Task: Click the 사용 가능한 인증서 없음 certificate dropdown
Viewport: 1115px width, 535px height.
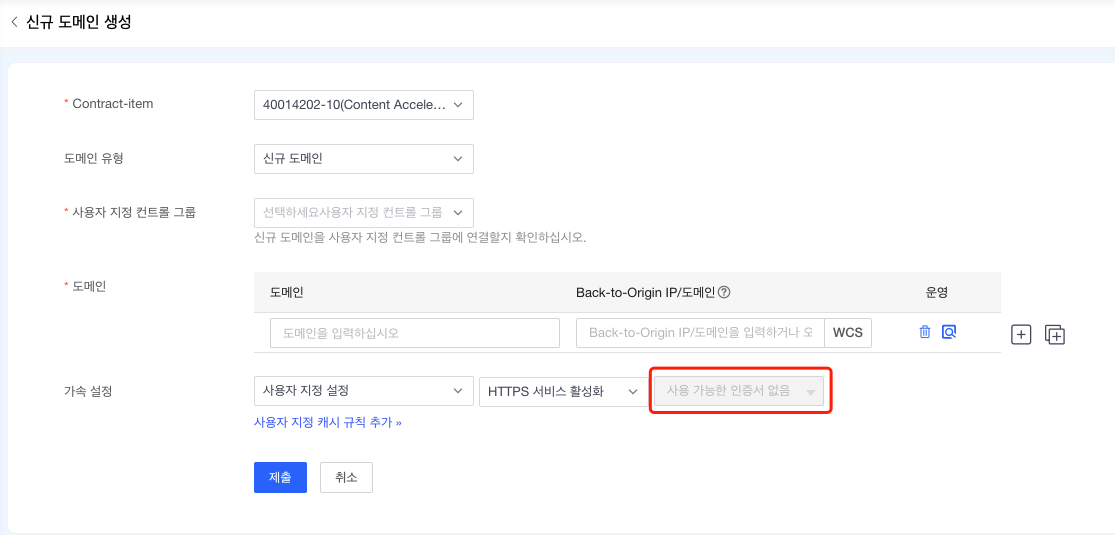Action: tap(739, 391)
